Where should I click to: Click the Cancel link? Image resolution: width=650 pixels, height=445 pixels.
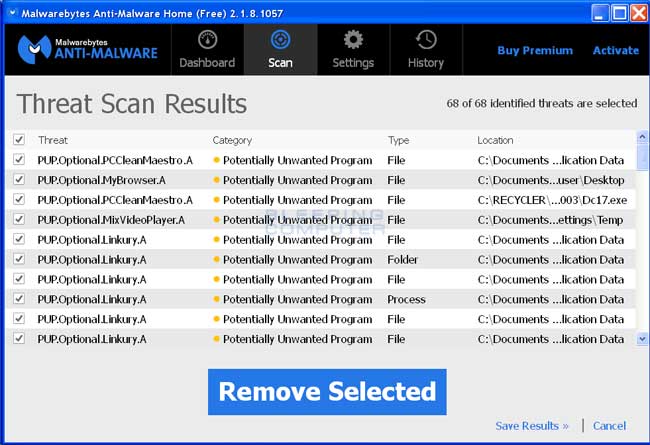[609, 426]
